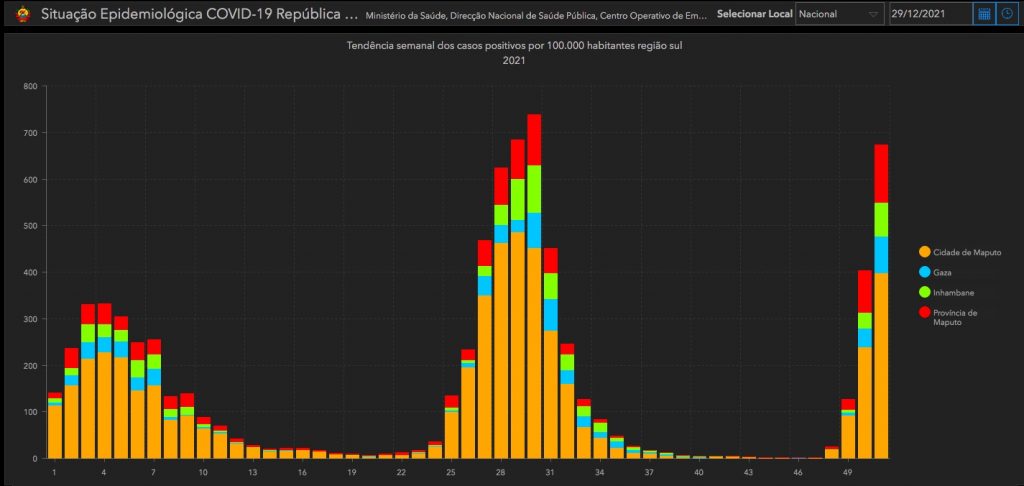The width and height of the screenshot is (1024, 486).
Task: Click the red segment of the week 50 bar
Action: coord(864,291)
